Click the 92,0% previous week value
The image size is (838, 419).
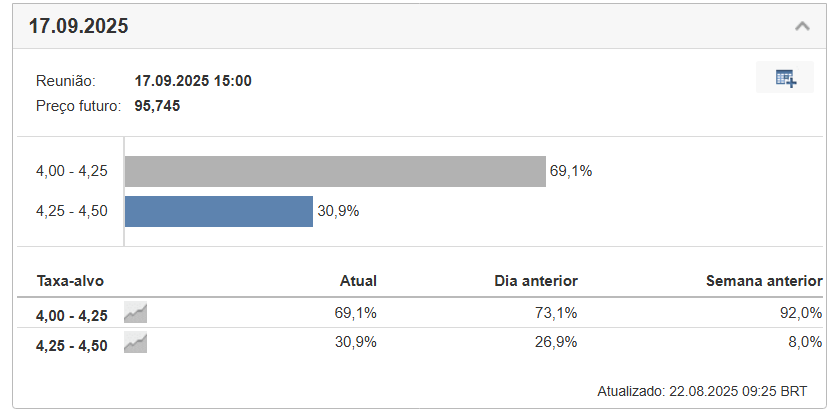point(801,313)
